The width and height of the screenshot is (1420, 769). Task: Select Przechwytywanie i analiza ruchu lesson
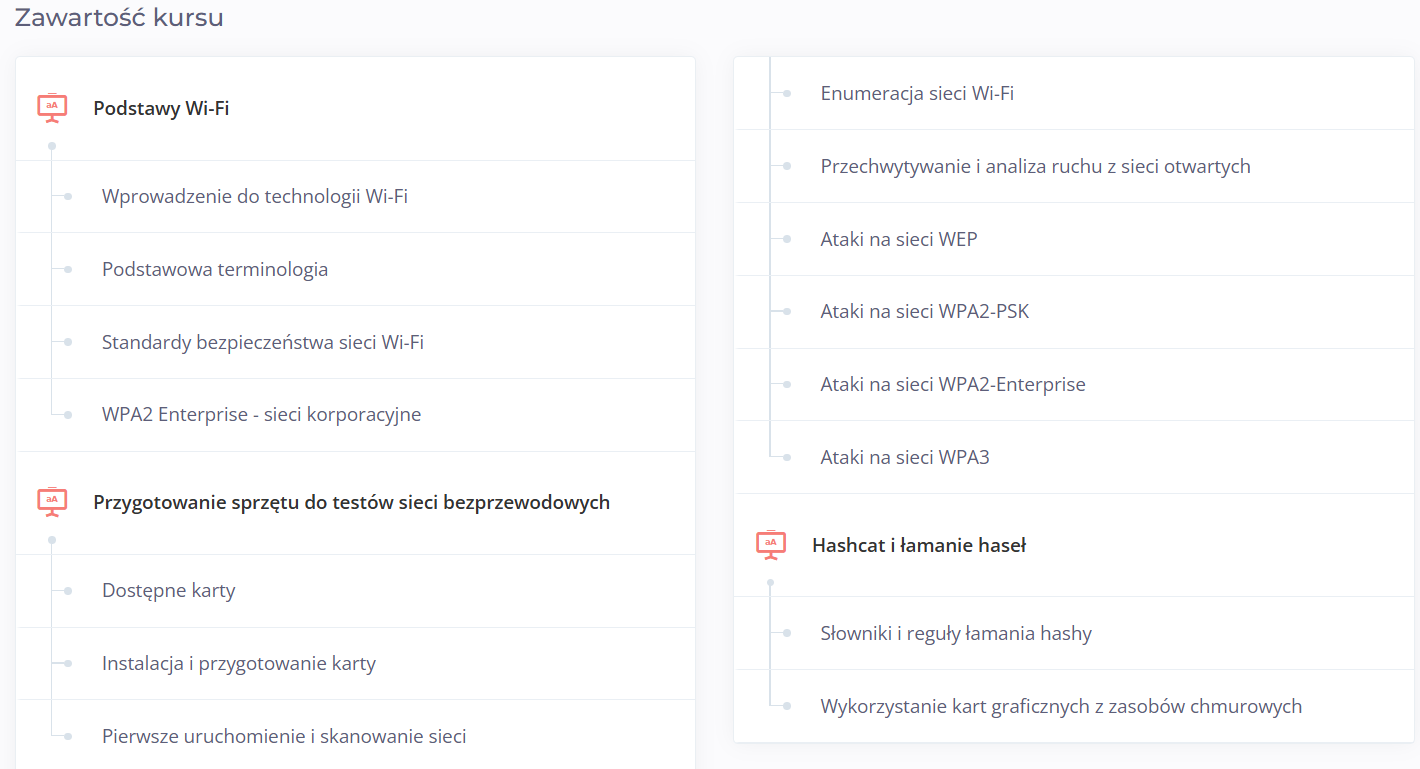tap(1035, 166)
